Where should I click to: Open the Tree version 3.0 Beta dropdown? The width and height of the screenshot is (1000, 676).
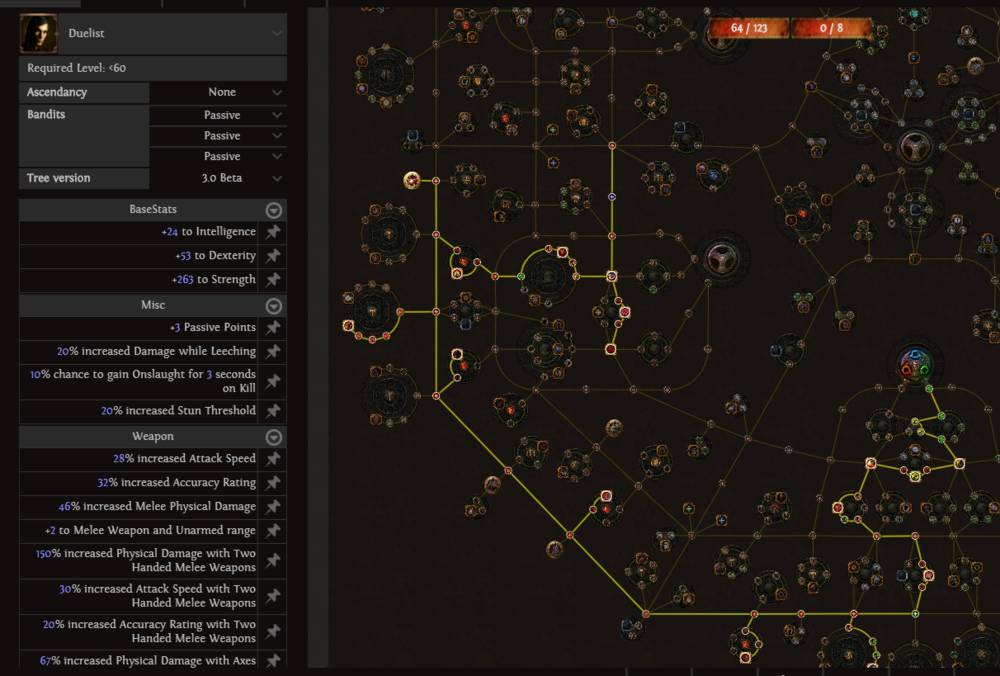tap(218, 178)
